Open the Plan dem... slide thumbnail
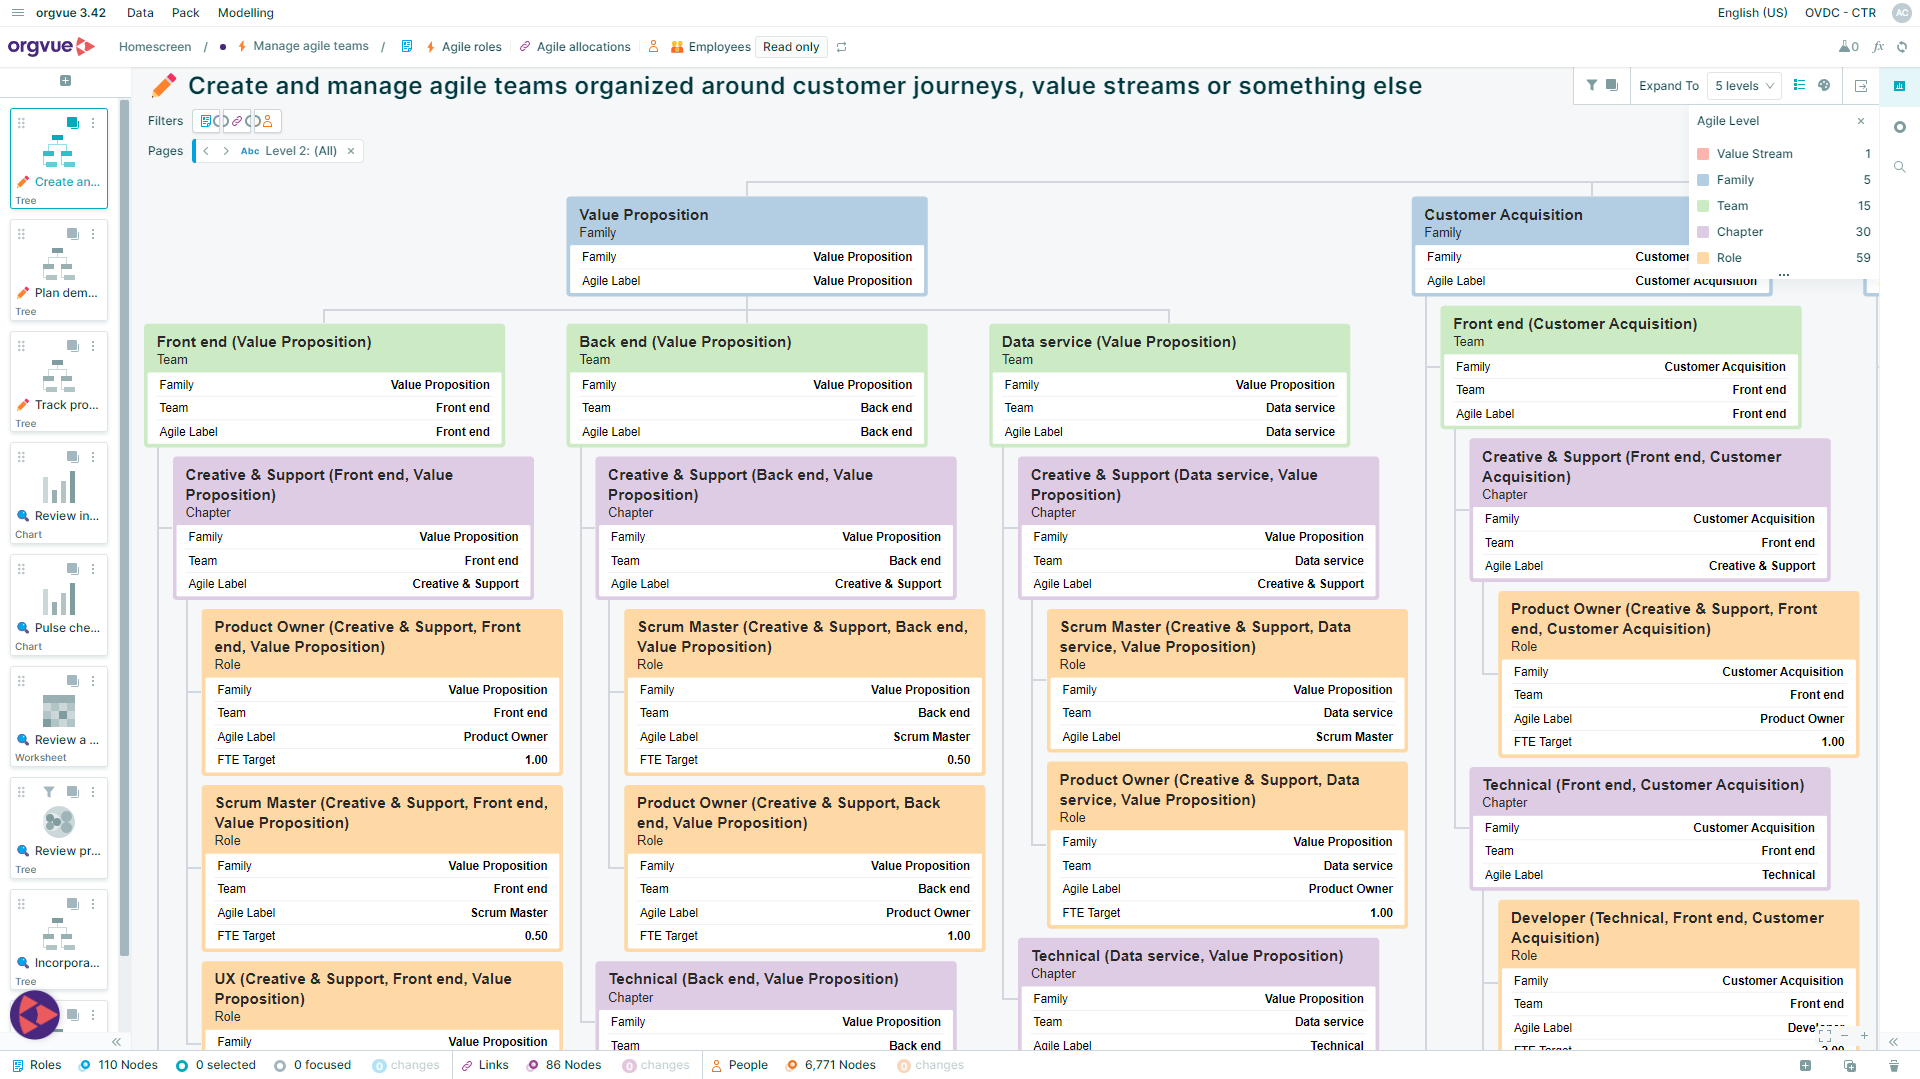This screenshot has height=1079, width=1920. point(59,270)
